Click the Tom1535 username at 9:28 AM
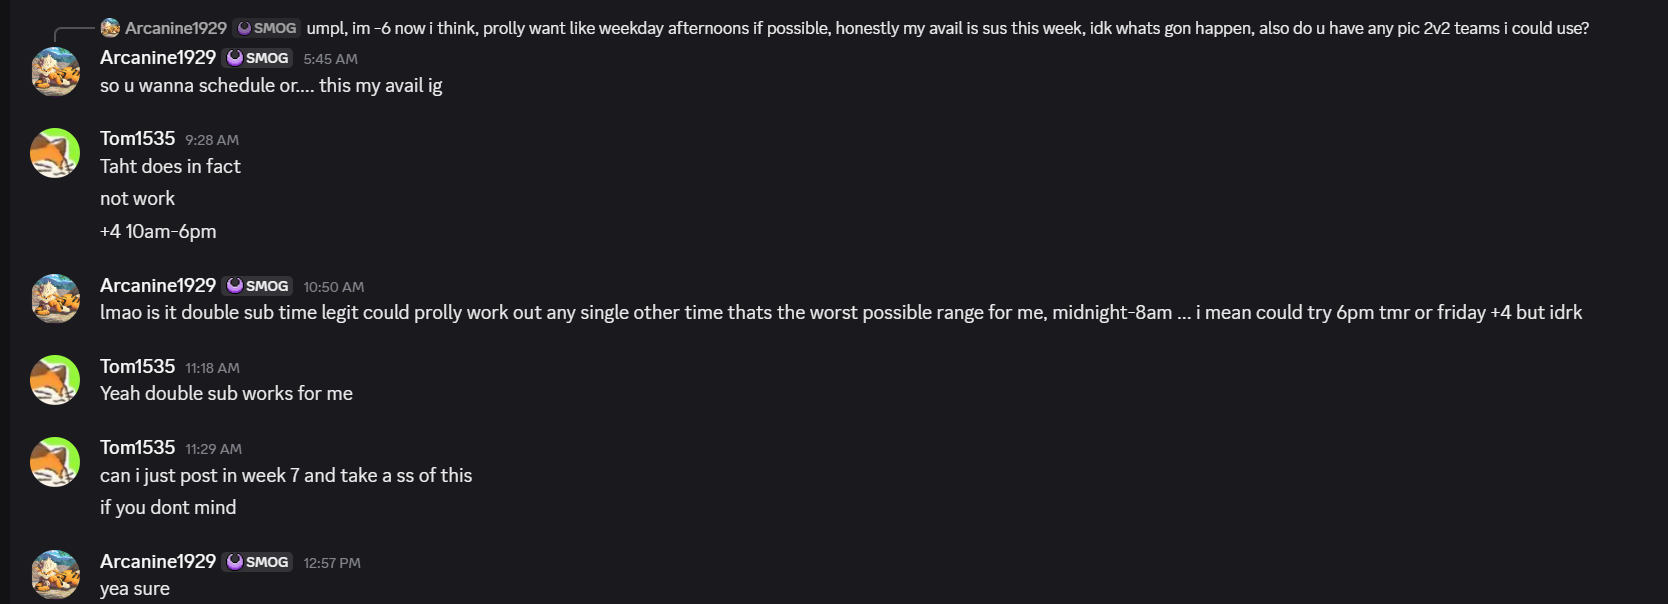 click(137, 139)
